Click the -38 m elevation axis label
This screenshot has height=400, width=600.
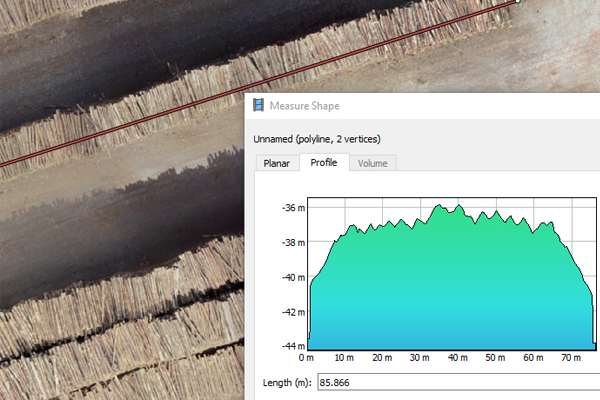[x=291, y=243]
